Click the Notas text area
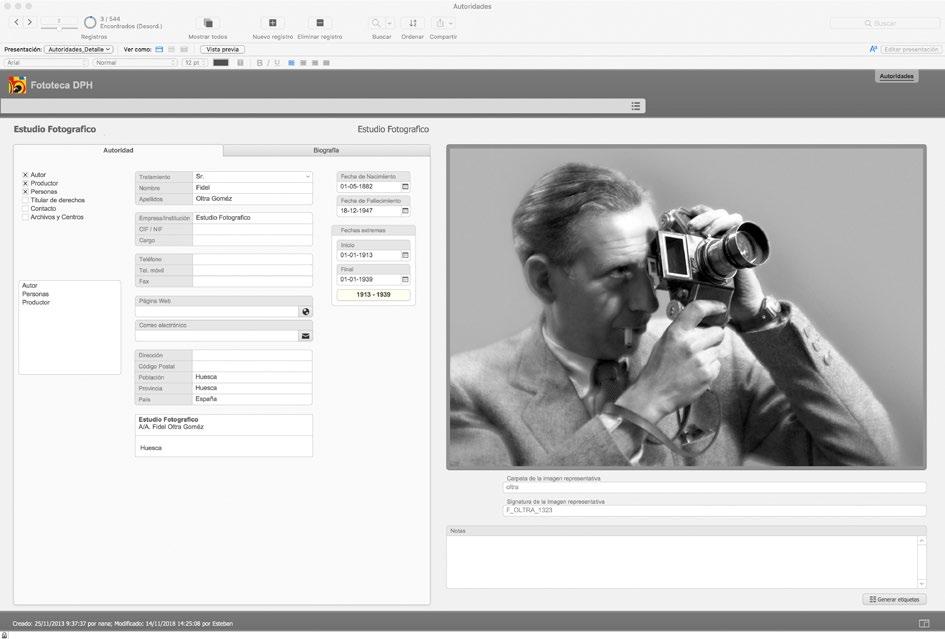945x639 pixels. click(x=682, y=562)
